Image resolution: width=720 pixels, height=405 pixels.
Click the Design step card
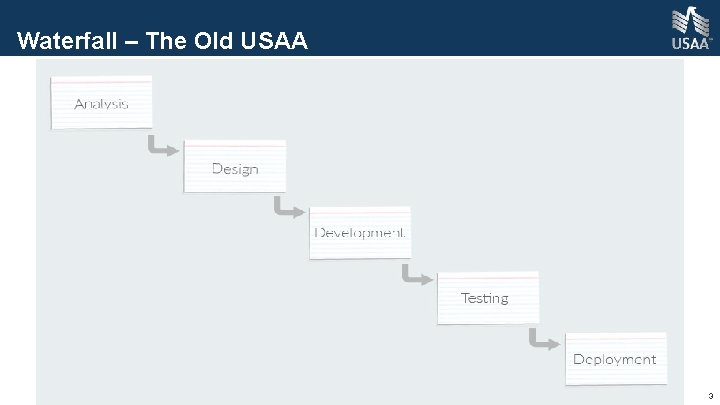point(235,167)
